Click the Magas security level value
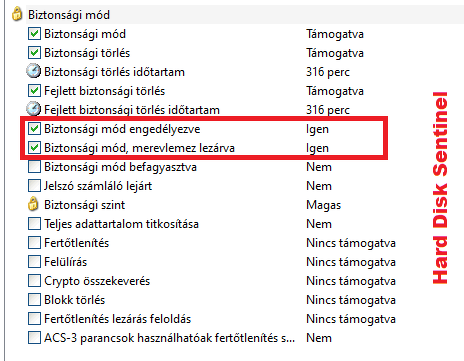This screenshot has height=361, width=464. (x=324, y=205)
